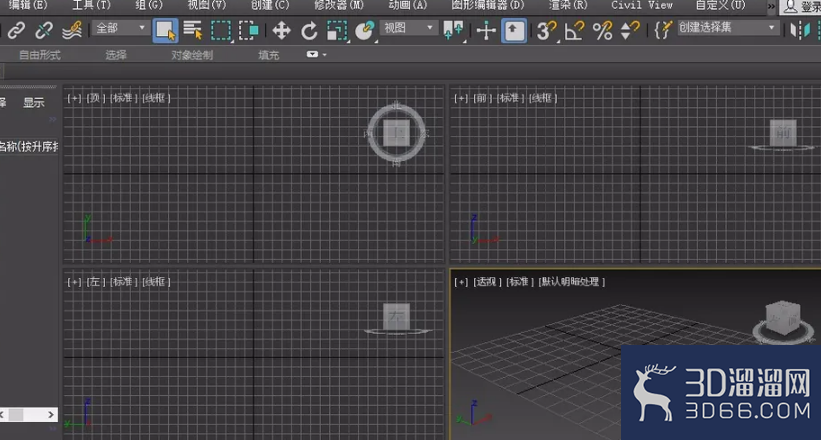821x440 pixels.
Task: Open the [+] menu of the 顶 viewport
Action: point(74,97)
